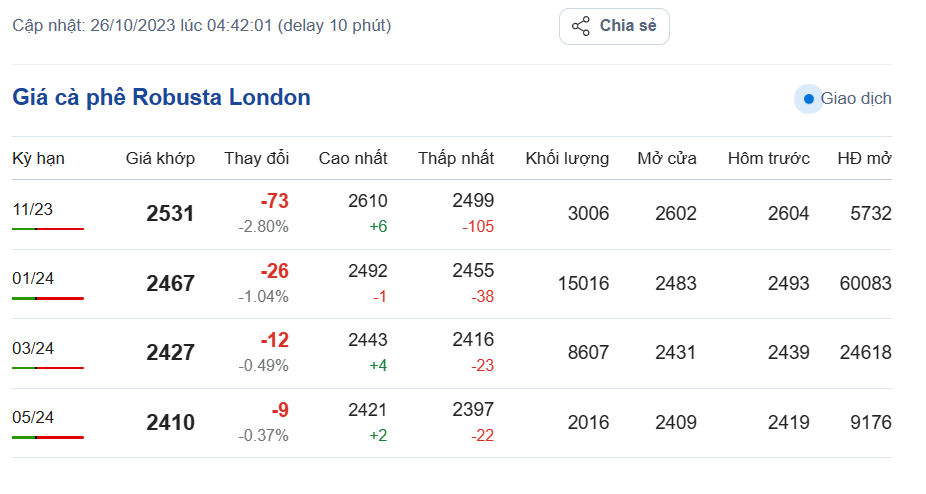926x494 pixels.
Task: Click the red-green bar under 11/23
Action: 48,229
